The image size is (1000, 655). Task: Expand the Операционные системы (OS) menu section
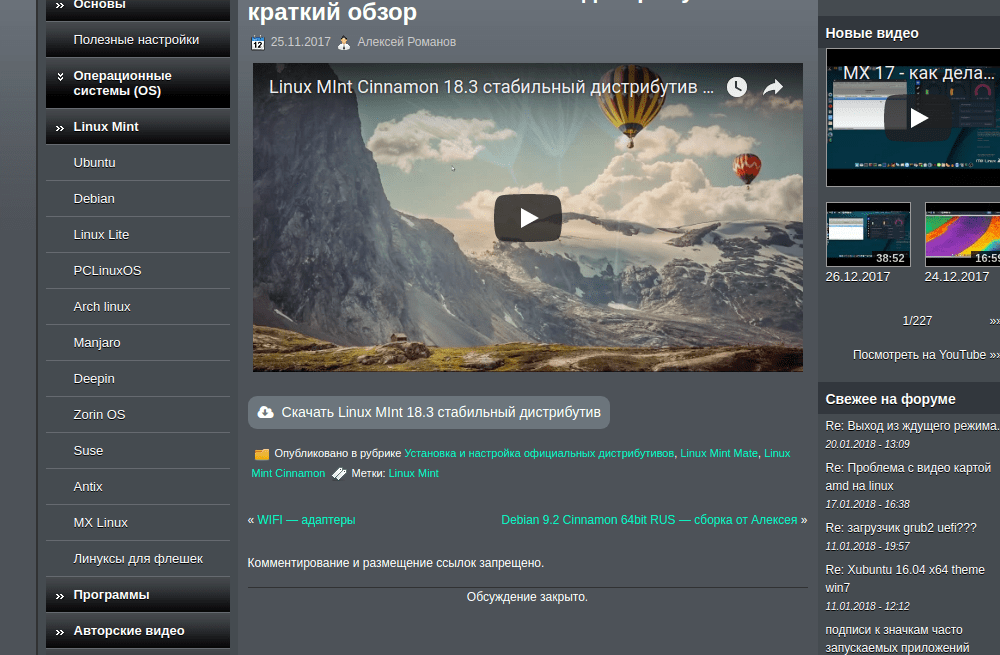(61, 76)
